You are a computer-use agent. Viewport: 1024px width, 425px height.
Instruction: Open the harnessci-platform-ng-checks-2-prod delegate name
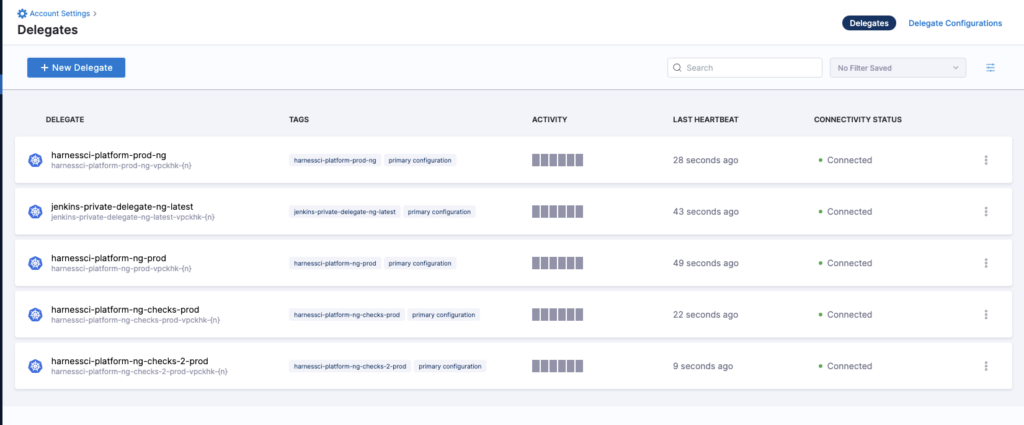pos(129,361)
